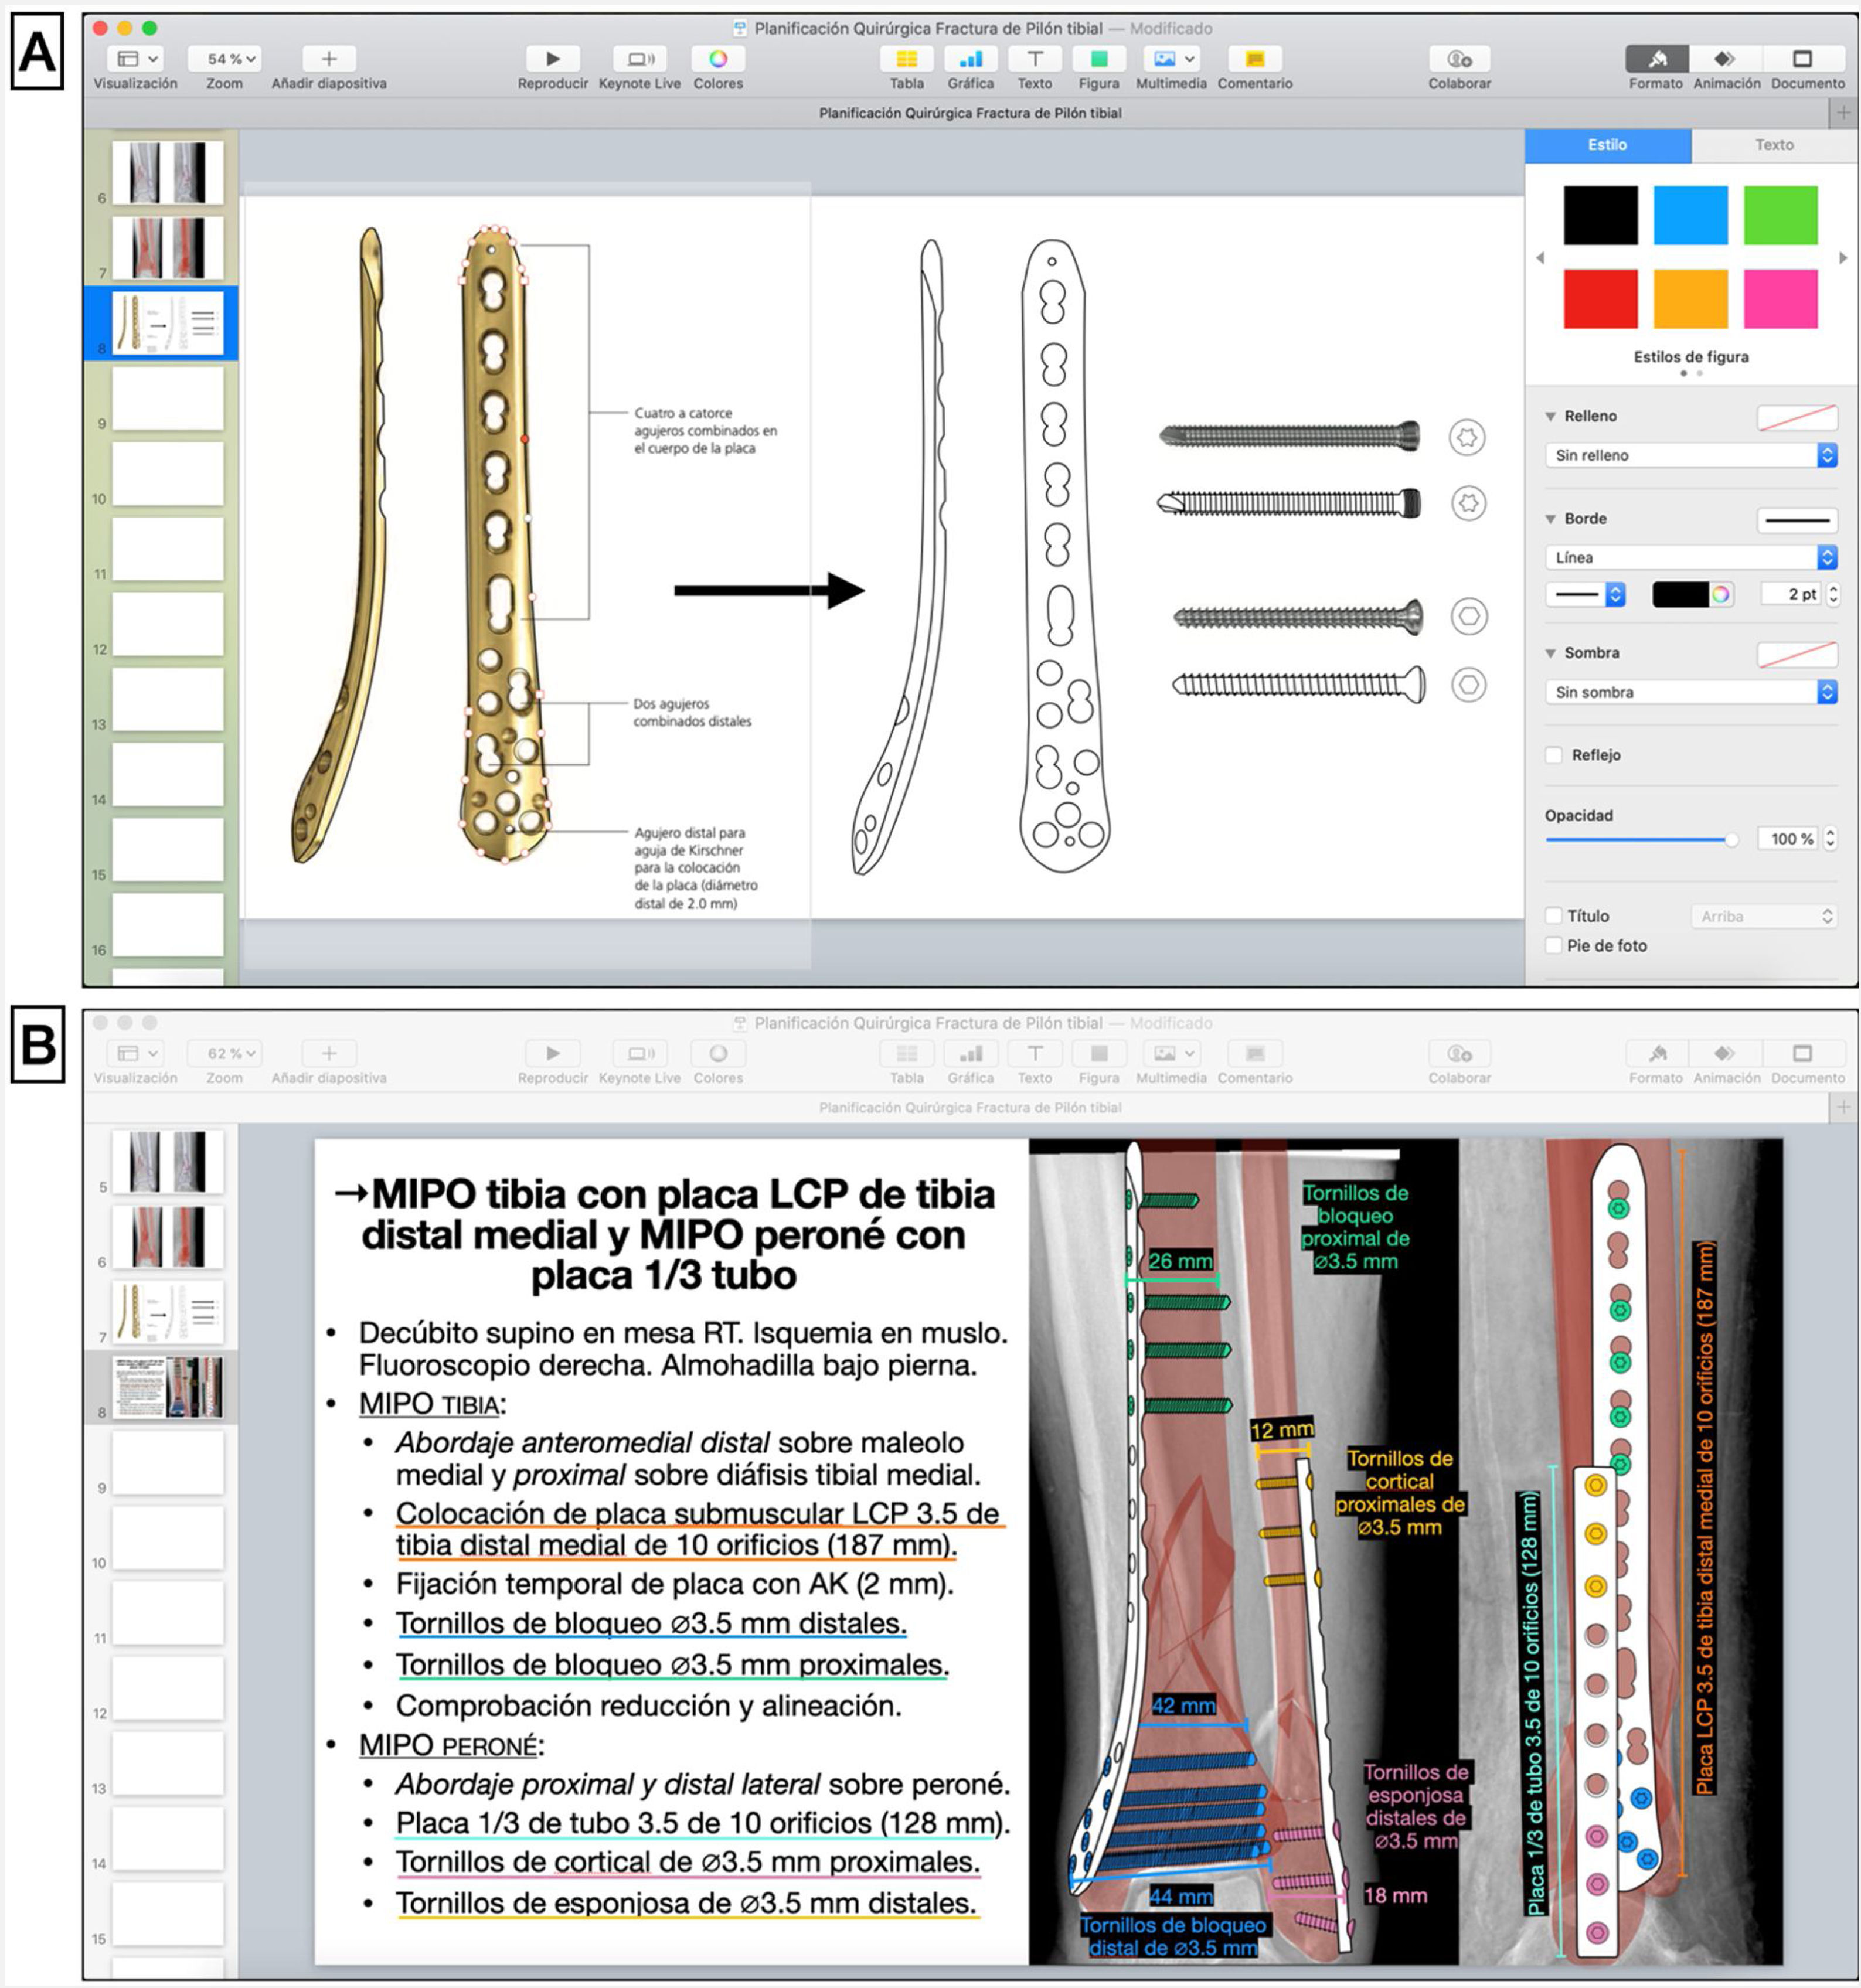The image size is (1861, 1988).
Task: Add a chart via the Gráfica icon in active toolbar
Action: 970,59
